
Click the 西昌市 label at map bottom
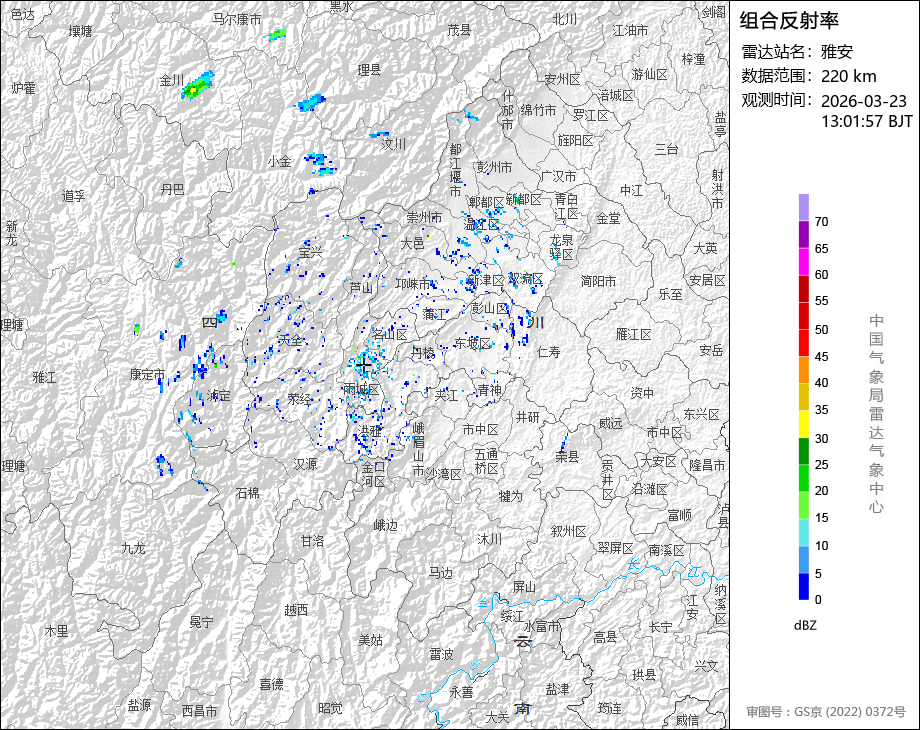coord(200,711)
